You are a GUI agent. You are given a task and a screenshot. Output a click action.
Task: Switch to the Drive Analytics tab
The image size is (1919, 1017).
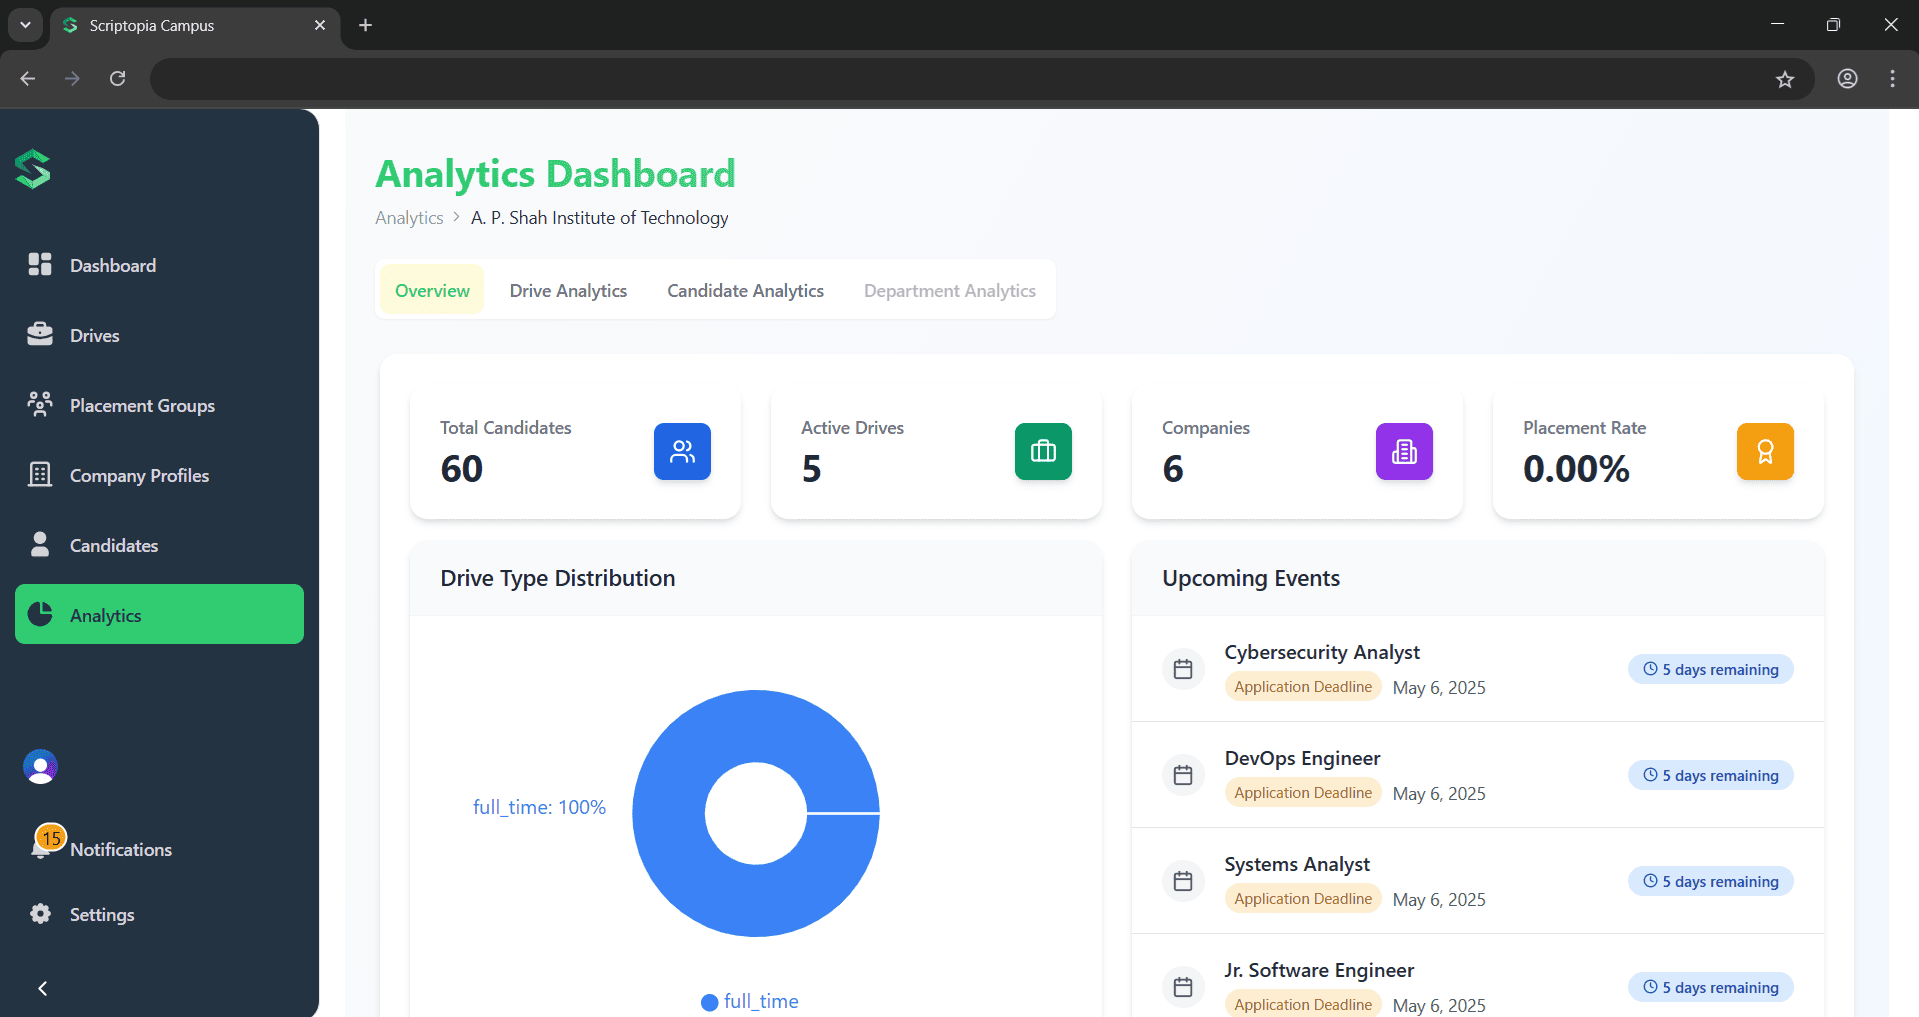click(568, 291)
